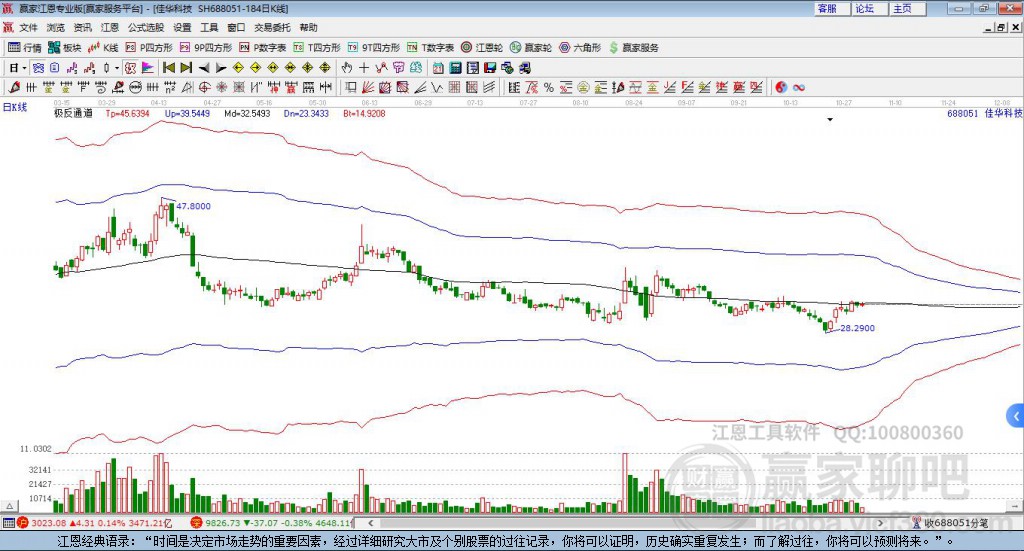Click the 28.2900 low price label
1024x551 pixels.
point(857,328)
